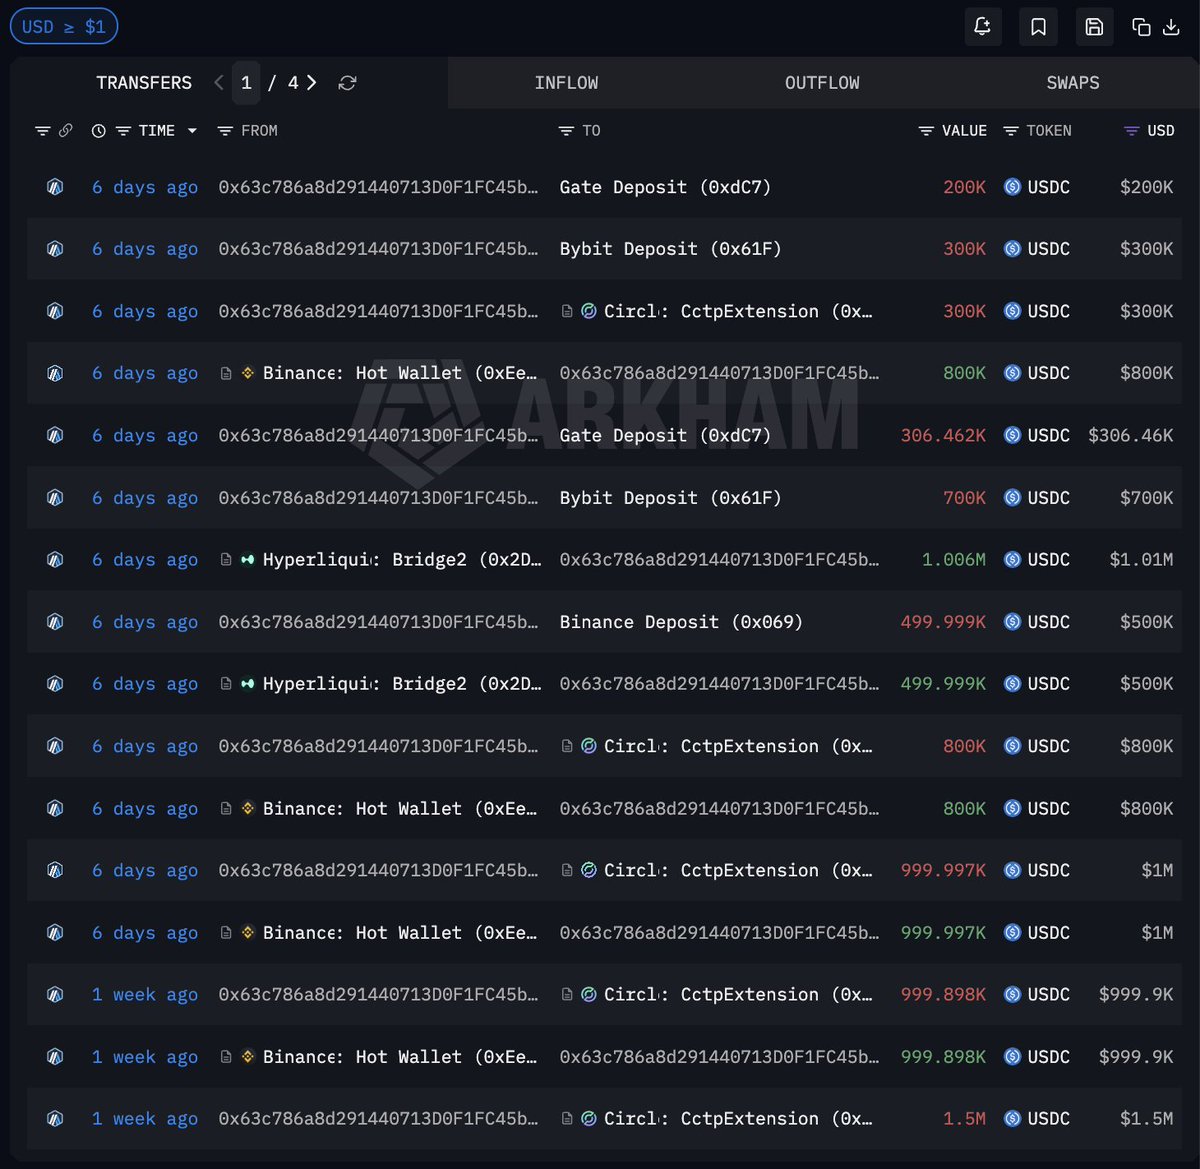Open the USD column filter
Image resolution: width=1200 pixels, height=1169 pixels.
tap(1131, 131)
